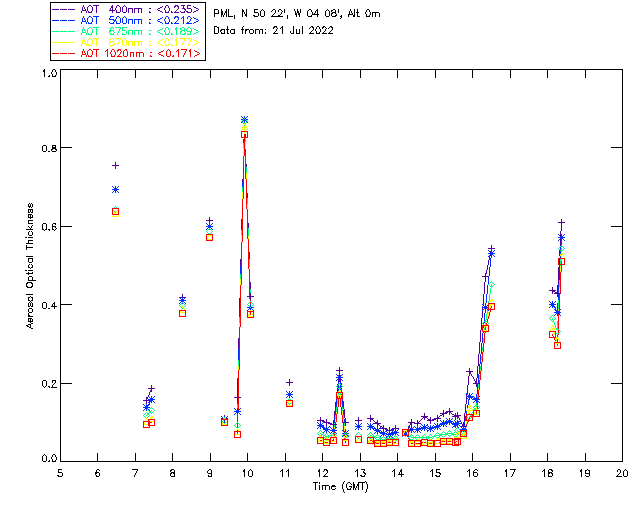This screenshot has width=640, height=512.
Task: Click the red square marker at the 10 GMT peak
Action: pyautogui.click(x=244, y=134)
